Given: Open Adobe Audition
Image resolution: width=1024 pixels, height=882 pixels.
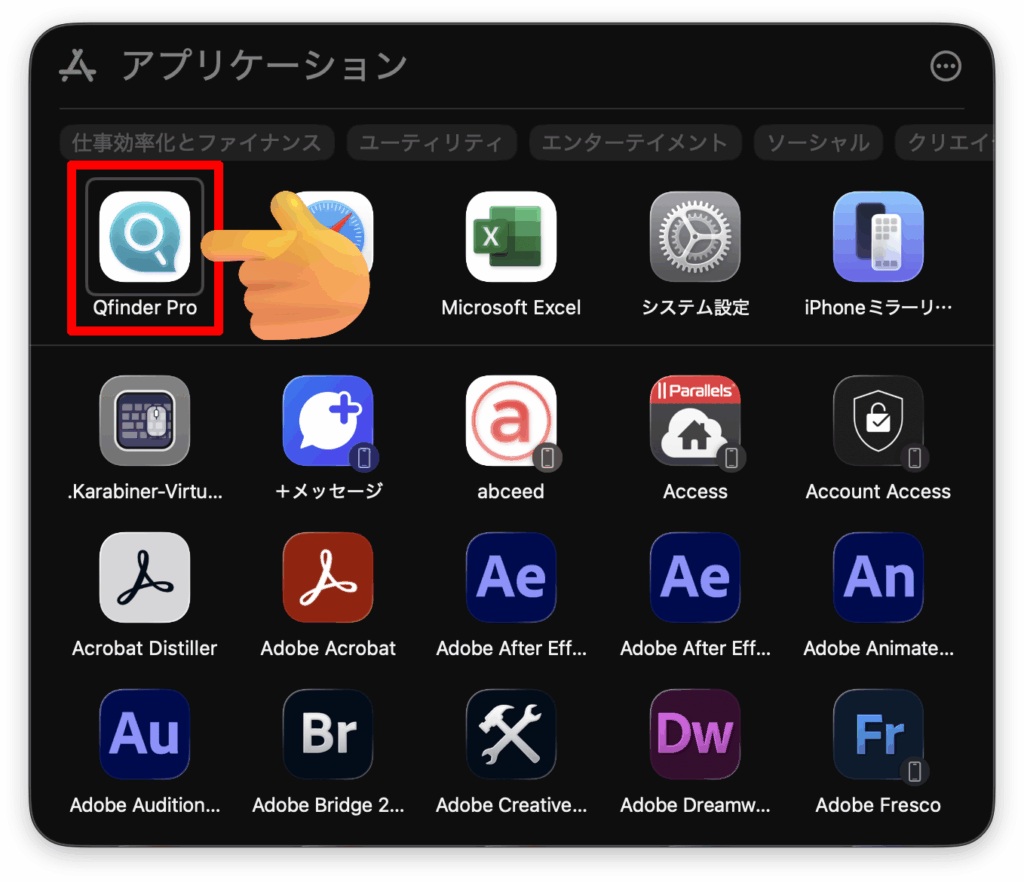Looking at the screenshot, I should tap(145, 735).
